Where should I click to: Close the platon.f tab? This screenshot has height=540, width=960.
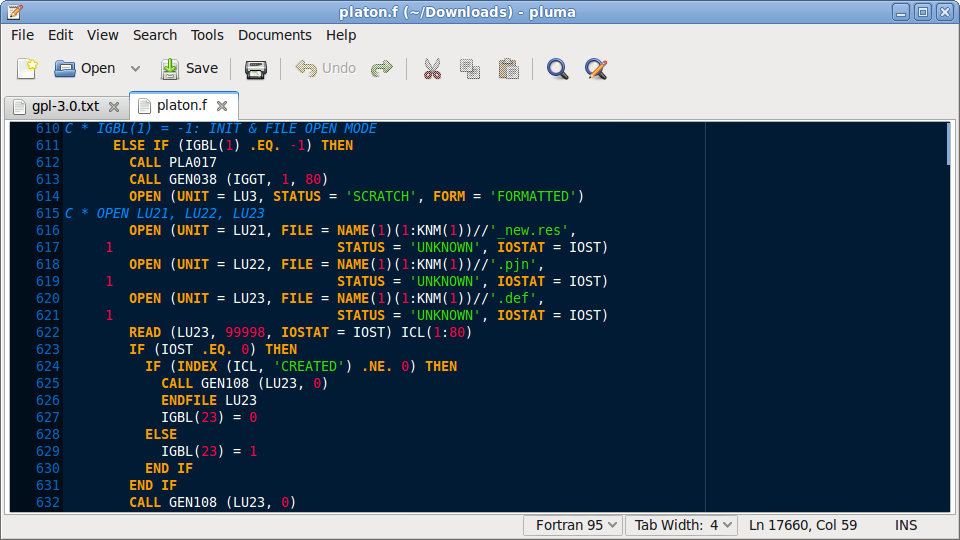click(222, 106)
